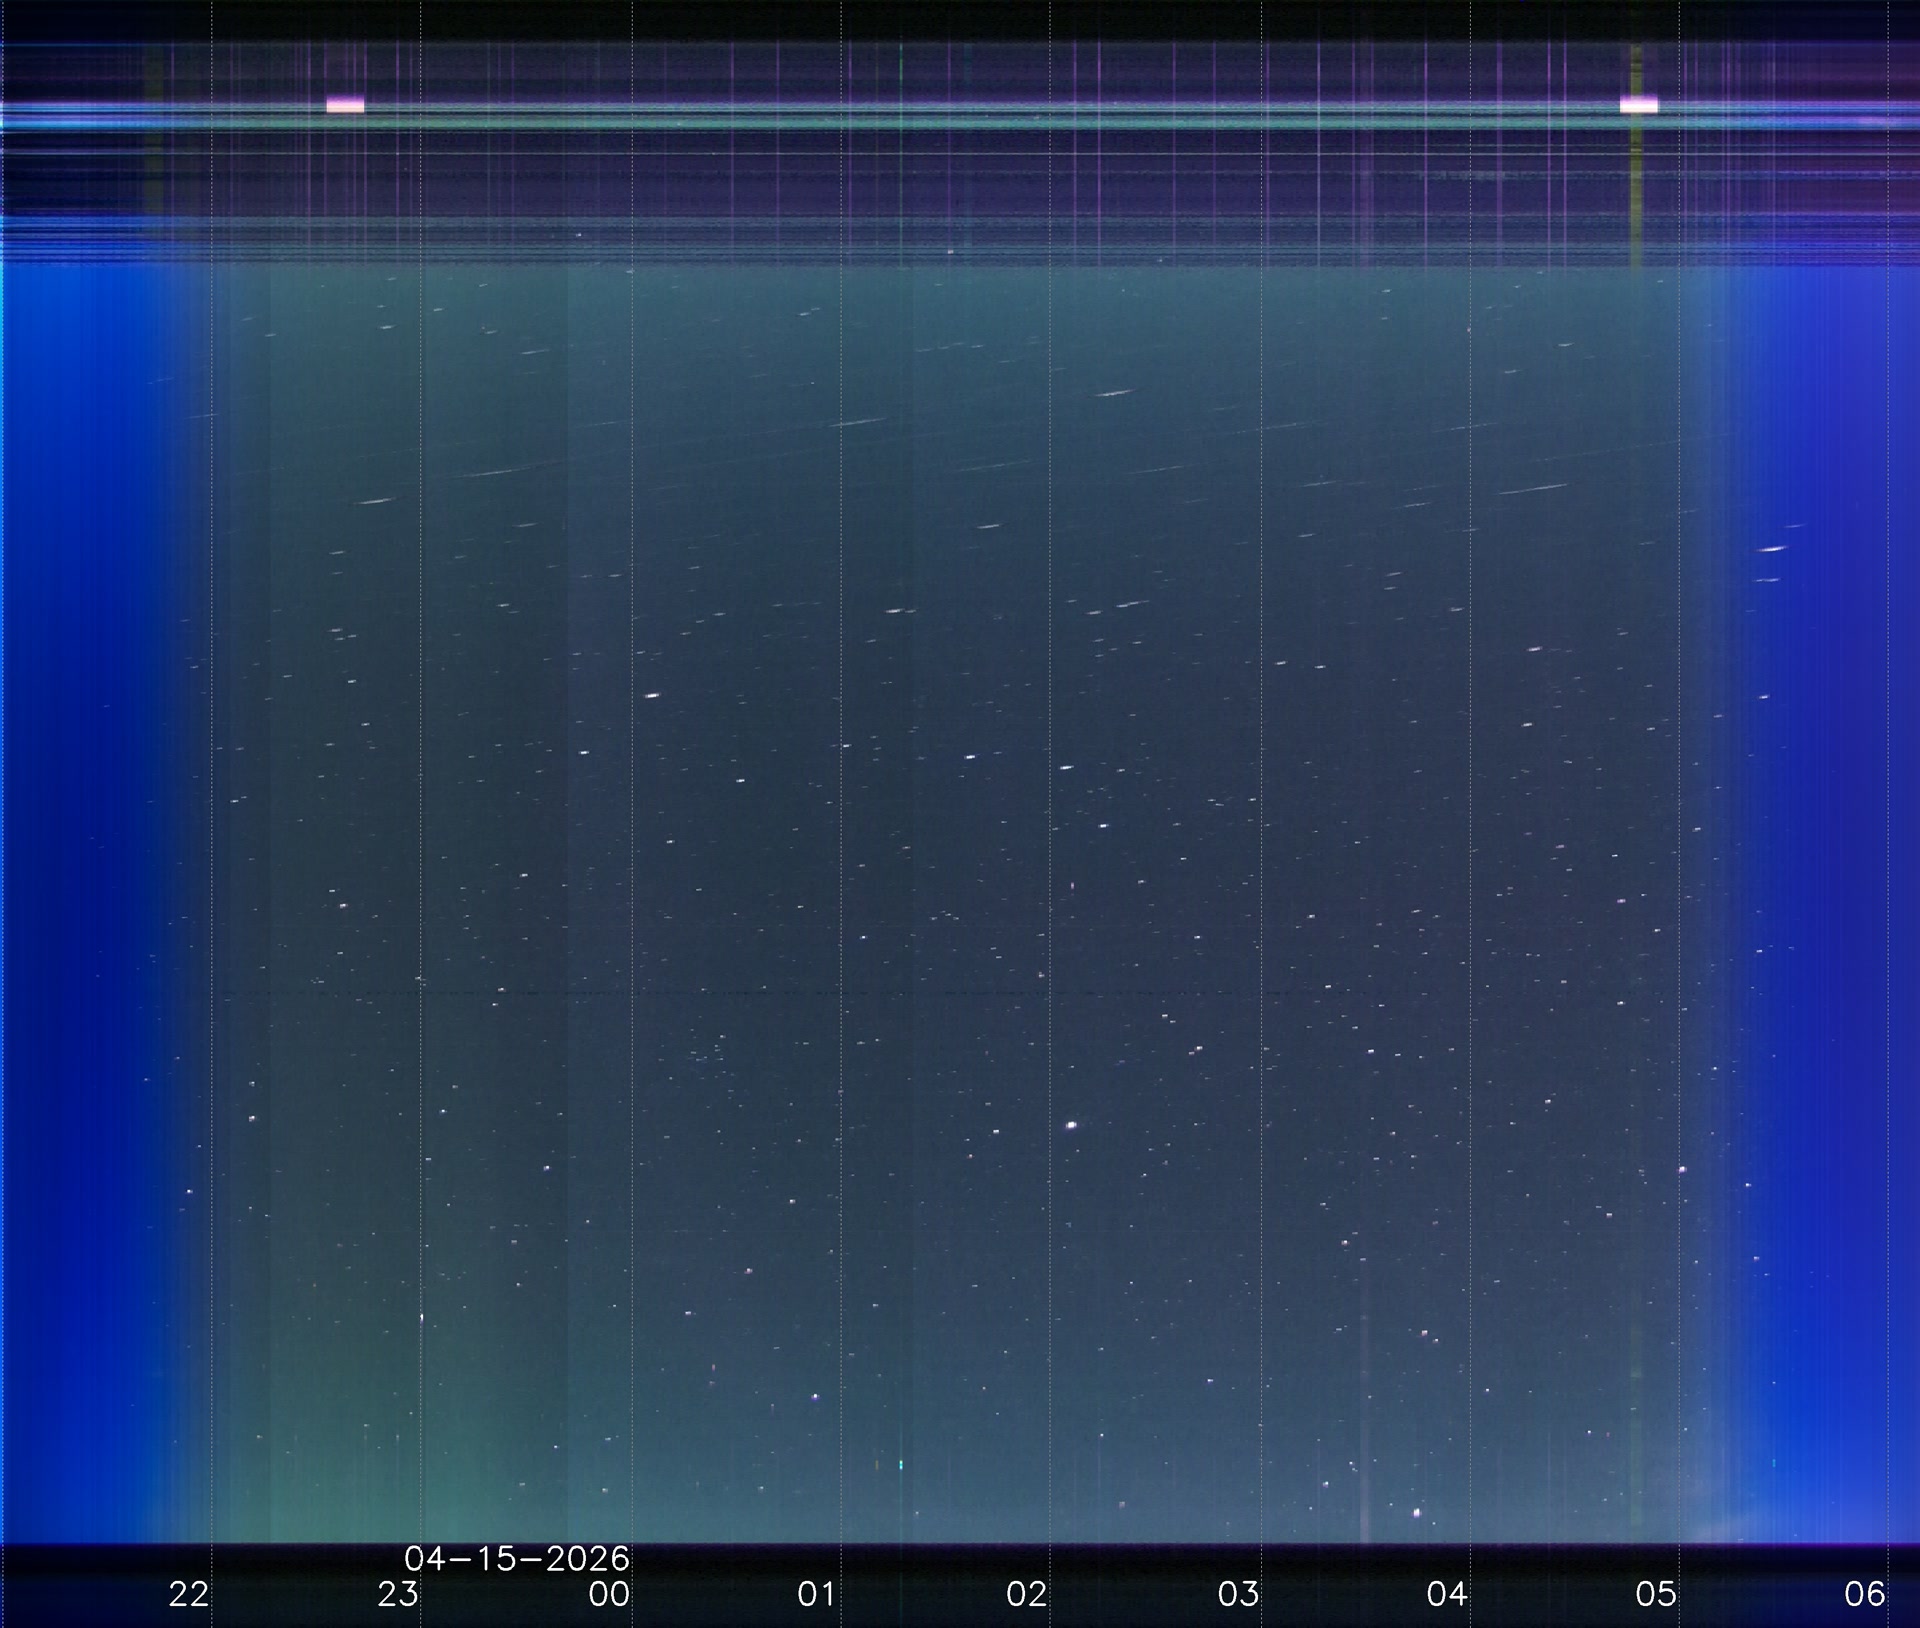Click the pink-white bright block near 05 hour
Screen dimensions: 1920x1628
1639,105
